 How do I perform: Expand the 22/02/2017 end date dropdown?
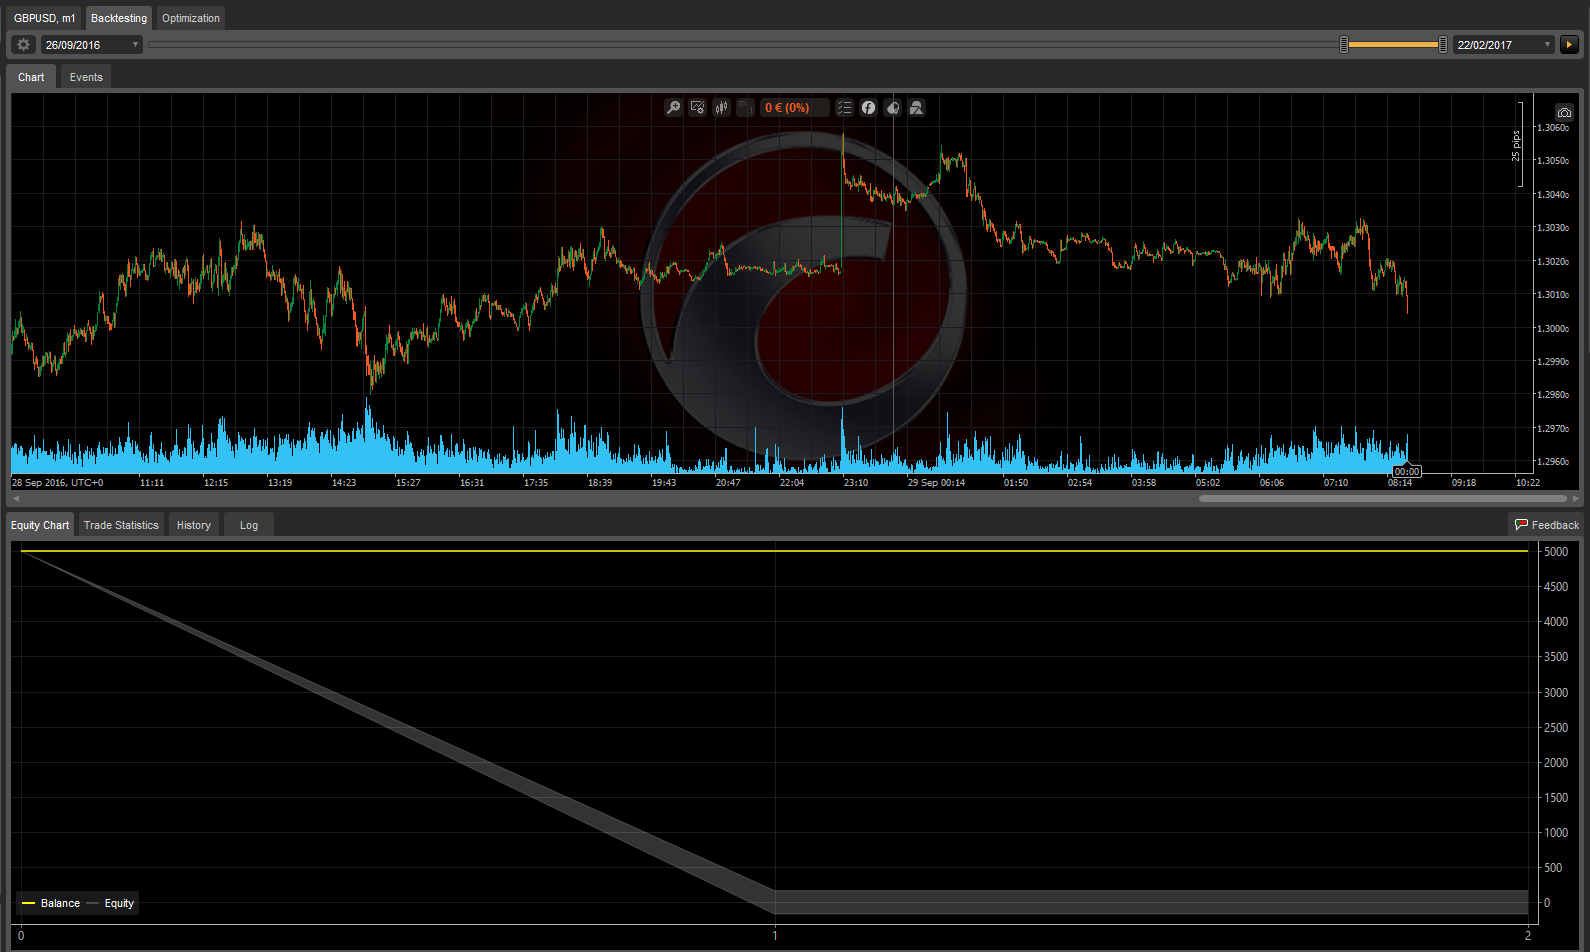[1547, 45]
